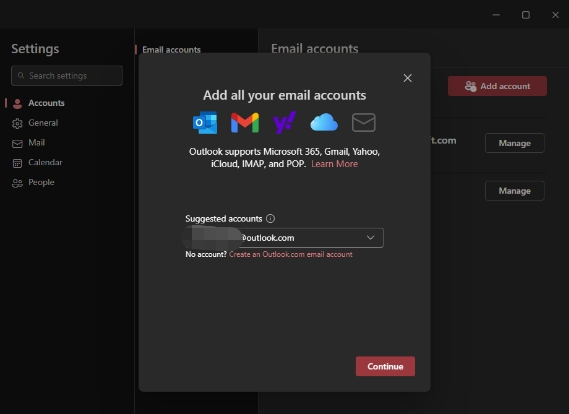Click the iCloud cloud icon
Viewport: 569px width, 414px height.
click(x=324, y=122)
